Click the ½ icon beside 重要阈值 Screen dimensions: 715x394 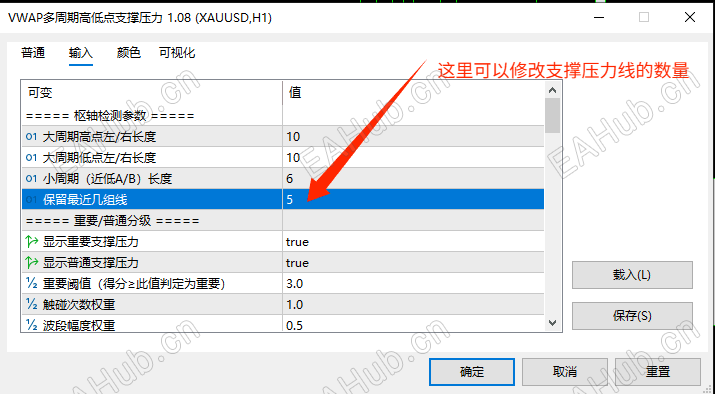click(x=31, y=283)
